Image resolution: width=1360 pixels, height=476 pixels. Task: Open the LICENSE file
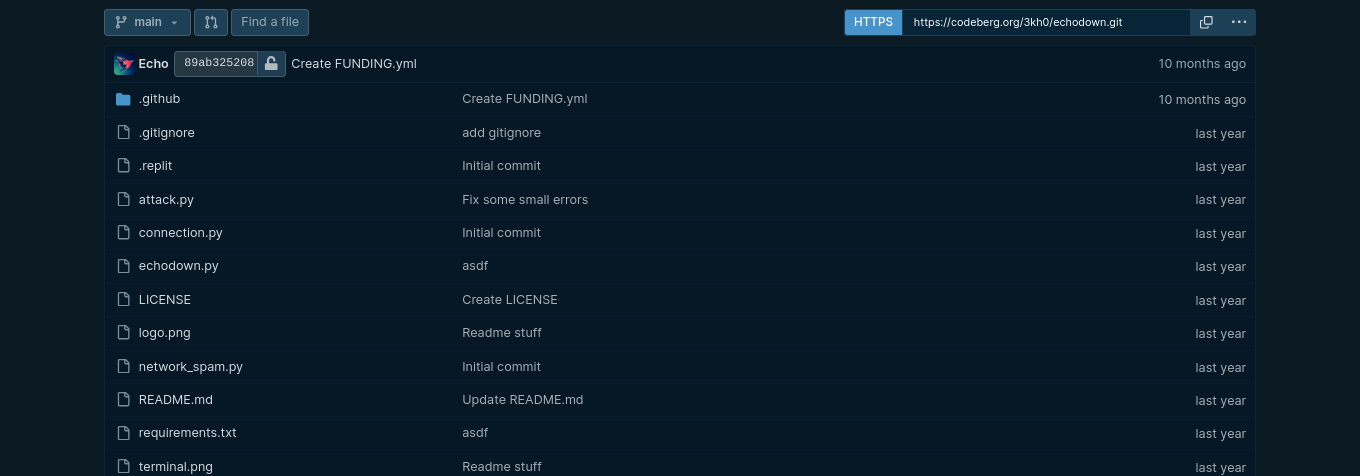[165, 299]
